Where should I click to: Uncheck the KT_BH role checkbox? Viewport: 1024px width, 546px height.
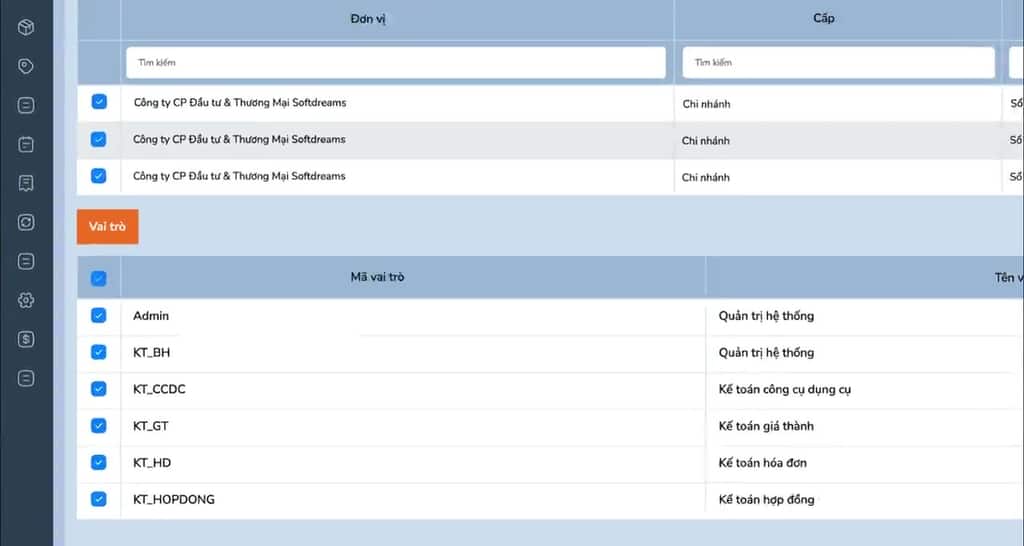(x=99, y=352)
